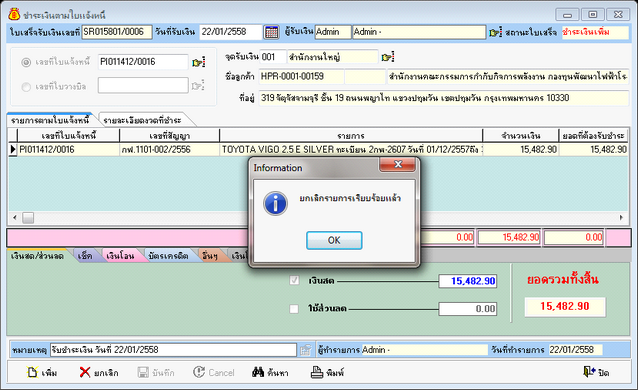Click the grid's horizontal scrollbar right arrow

[621, 217]
